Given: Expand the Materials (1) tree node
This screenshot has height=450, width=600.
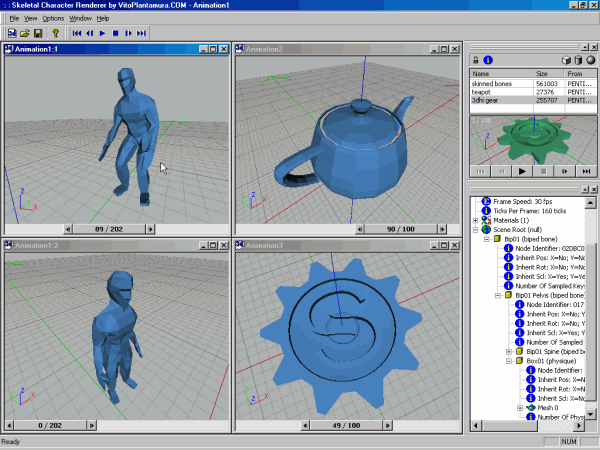Looking at the screenshot, I should 476,220.
